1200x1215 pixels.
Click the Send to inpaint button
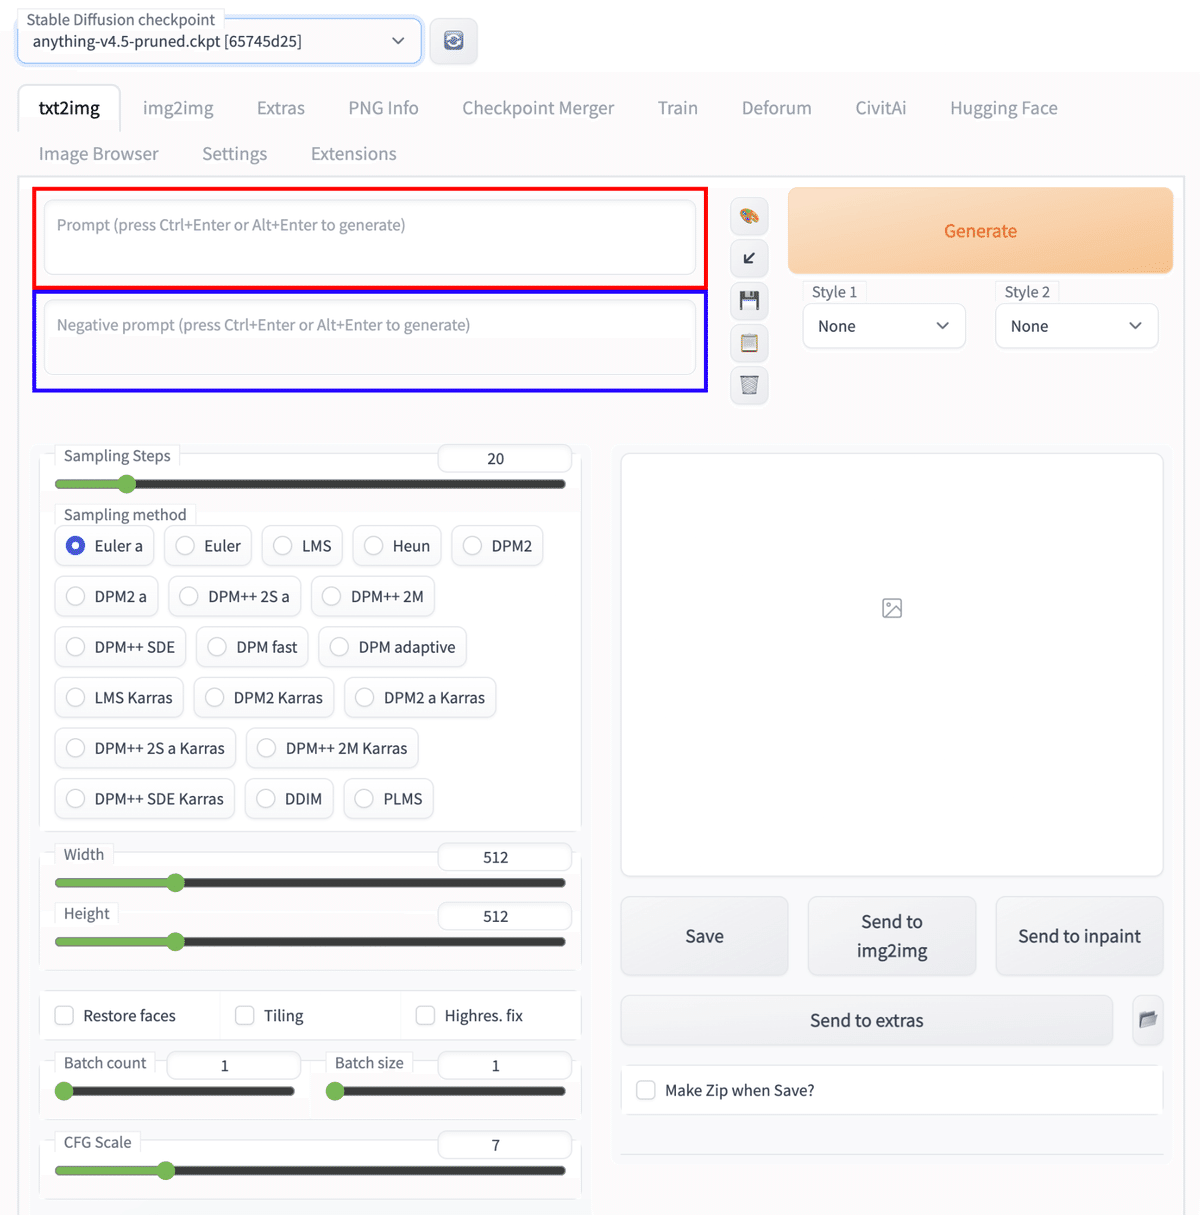(1079, 936)
